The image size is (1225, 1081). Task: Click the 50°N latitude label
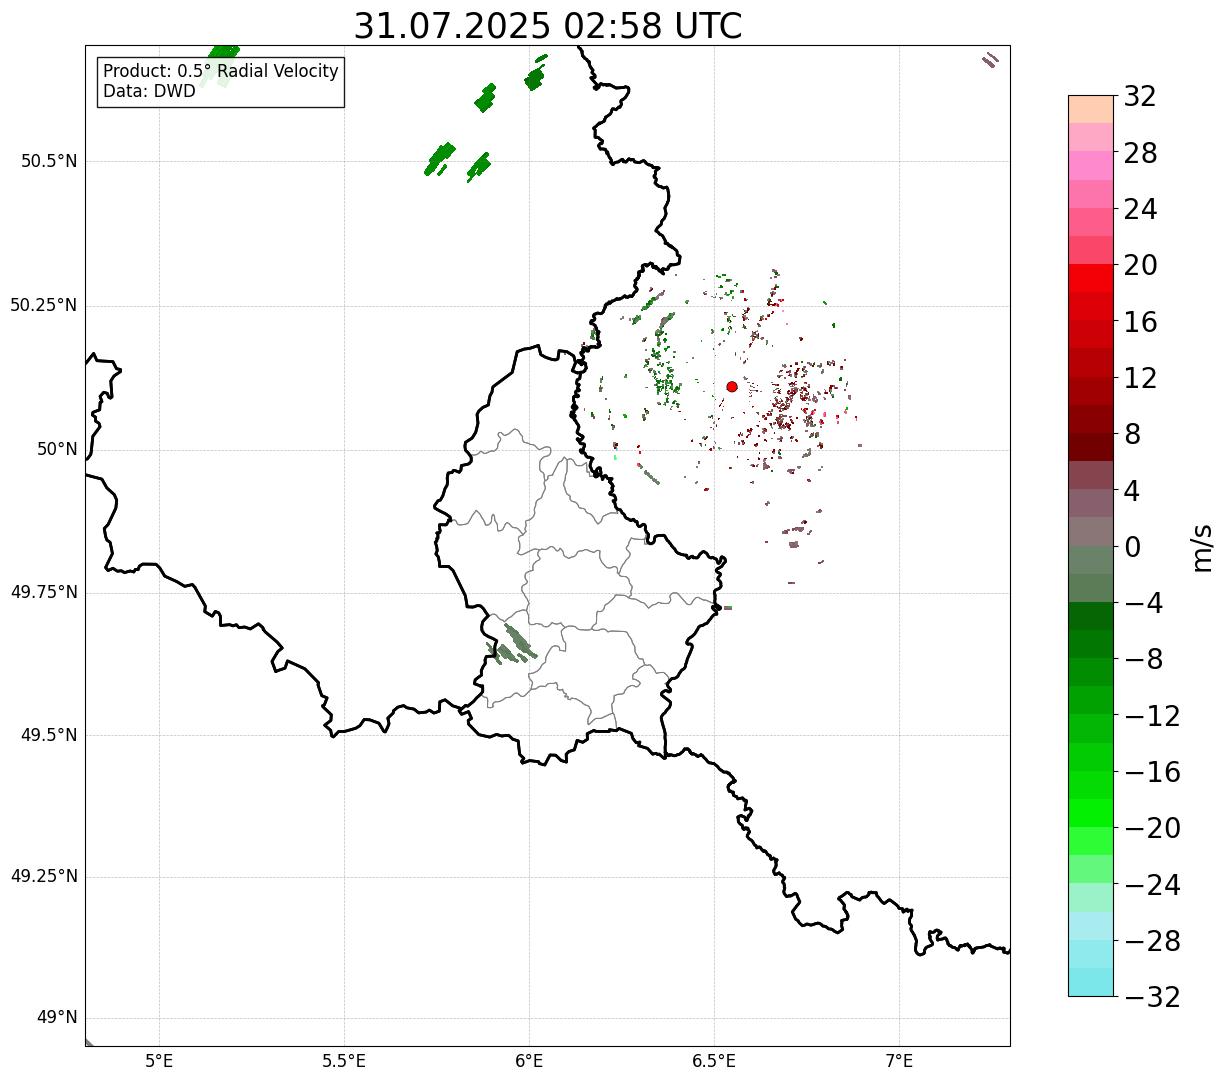[58, 449]
